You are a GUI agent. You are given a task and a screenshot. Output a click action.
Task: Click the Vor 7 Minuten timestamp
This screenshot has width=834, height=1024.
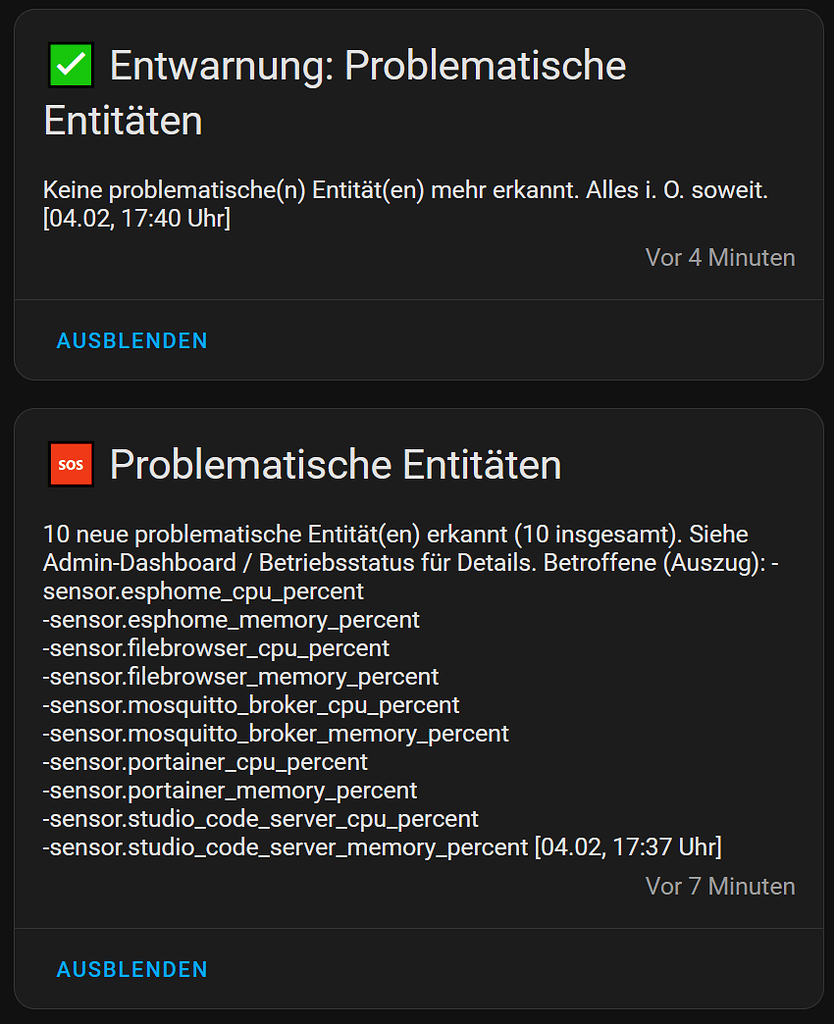pyautogui.click(x=720, y=886)
